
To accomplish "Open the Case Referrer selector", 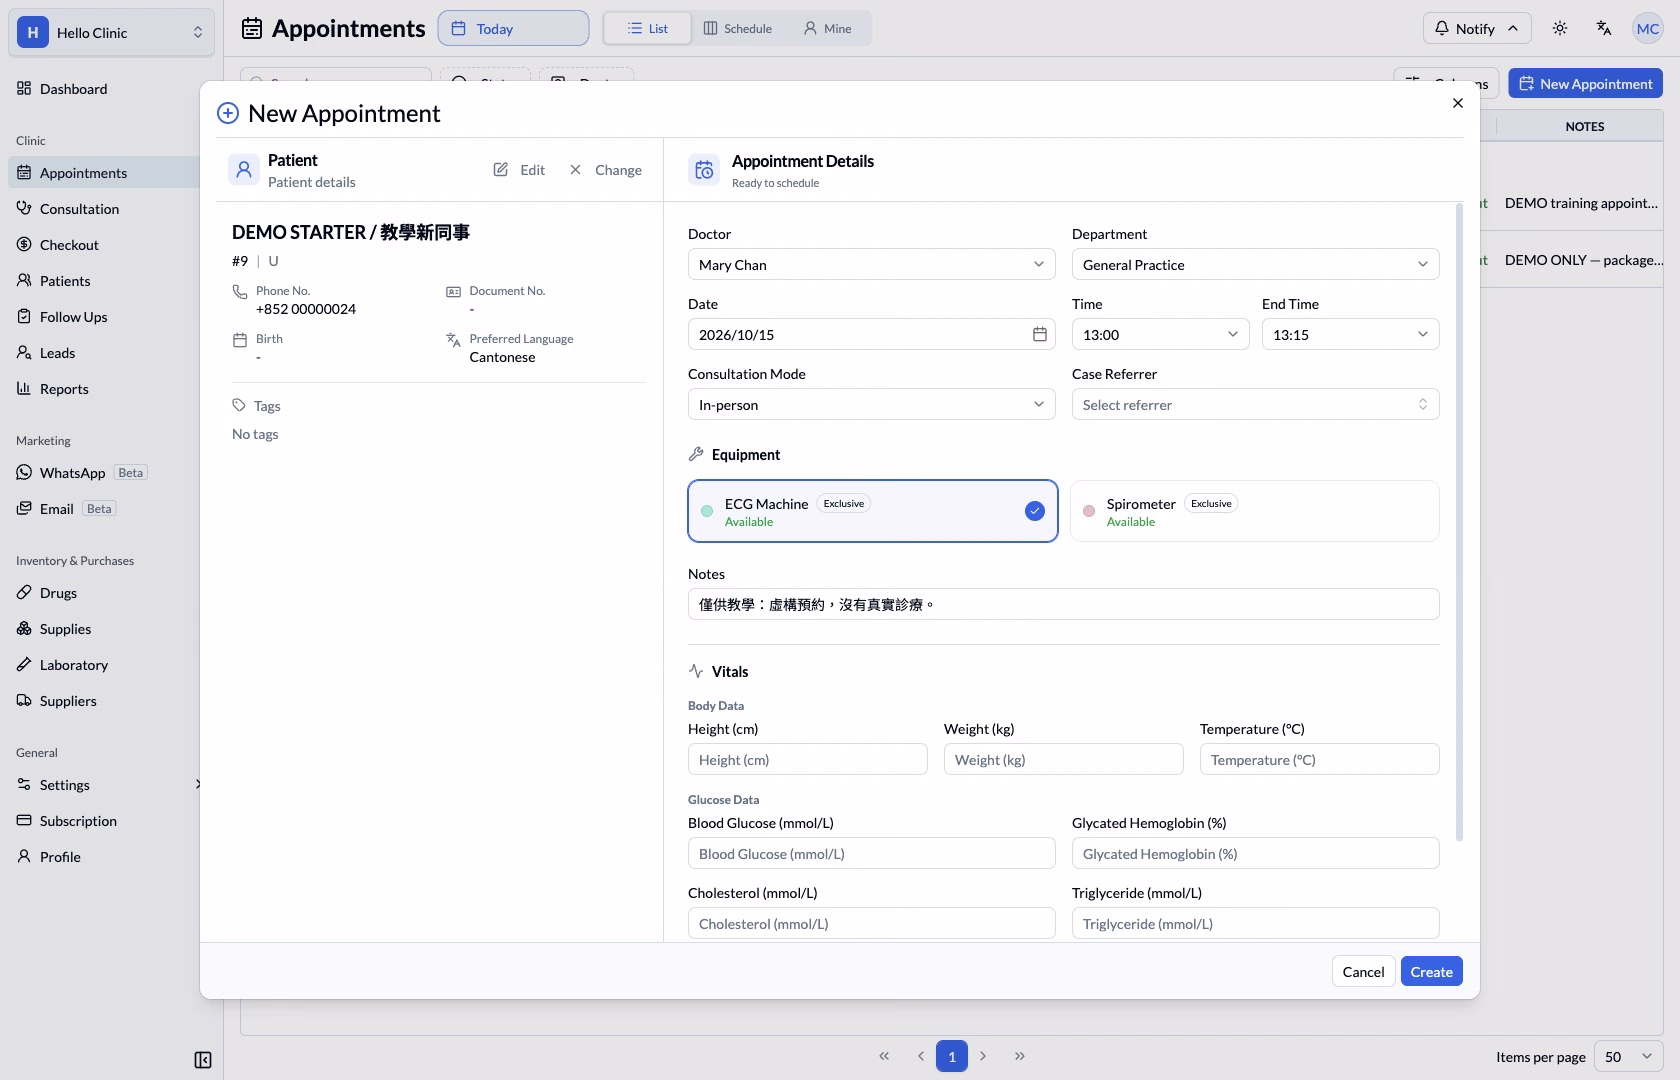I will pos(1256,404).
